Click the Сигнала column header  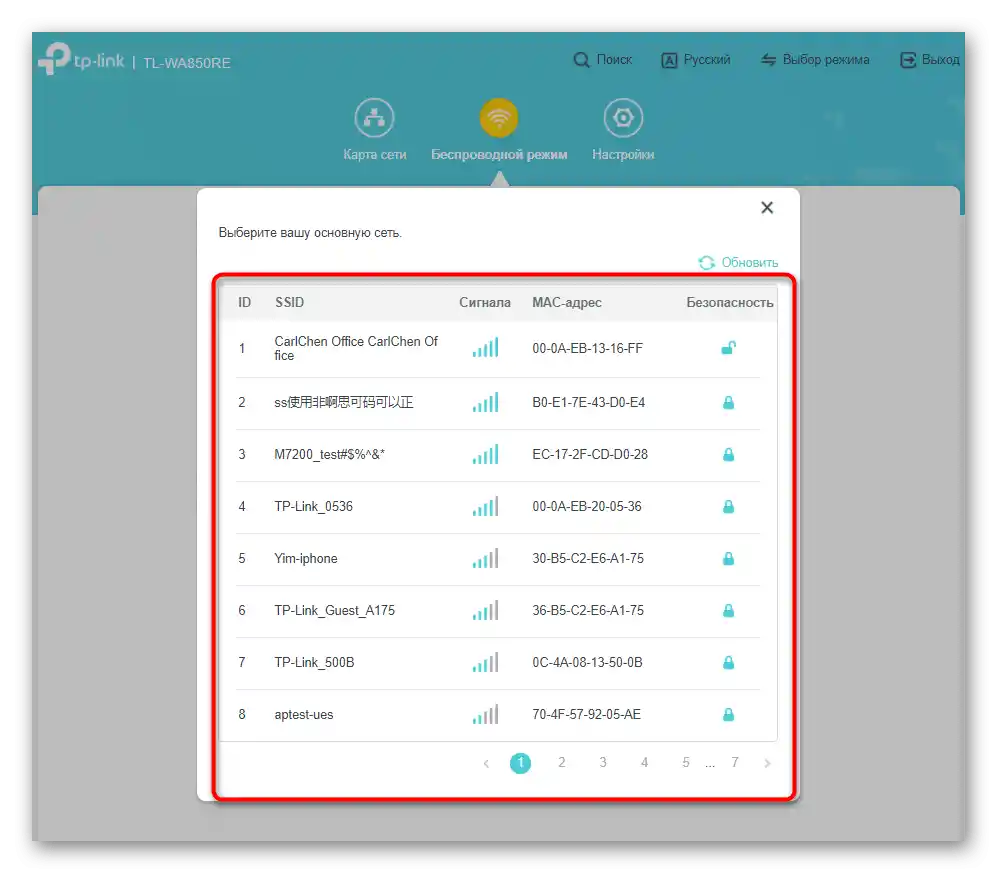(x=485, y=303)
